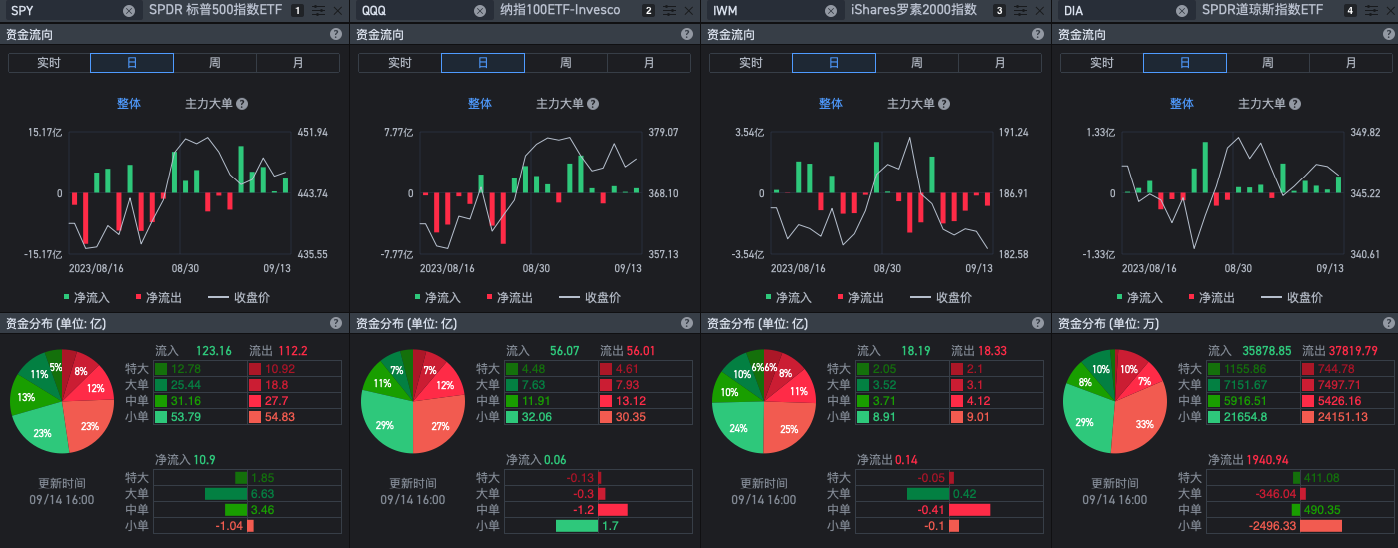Switch DIA panel to 月 view
Image resolution: width=1398 pixels, height=548 pixels.
pos(1352,63)
